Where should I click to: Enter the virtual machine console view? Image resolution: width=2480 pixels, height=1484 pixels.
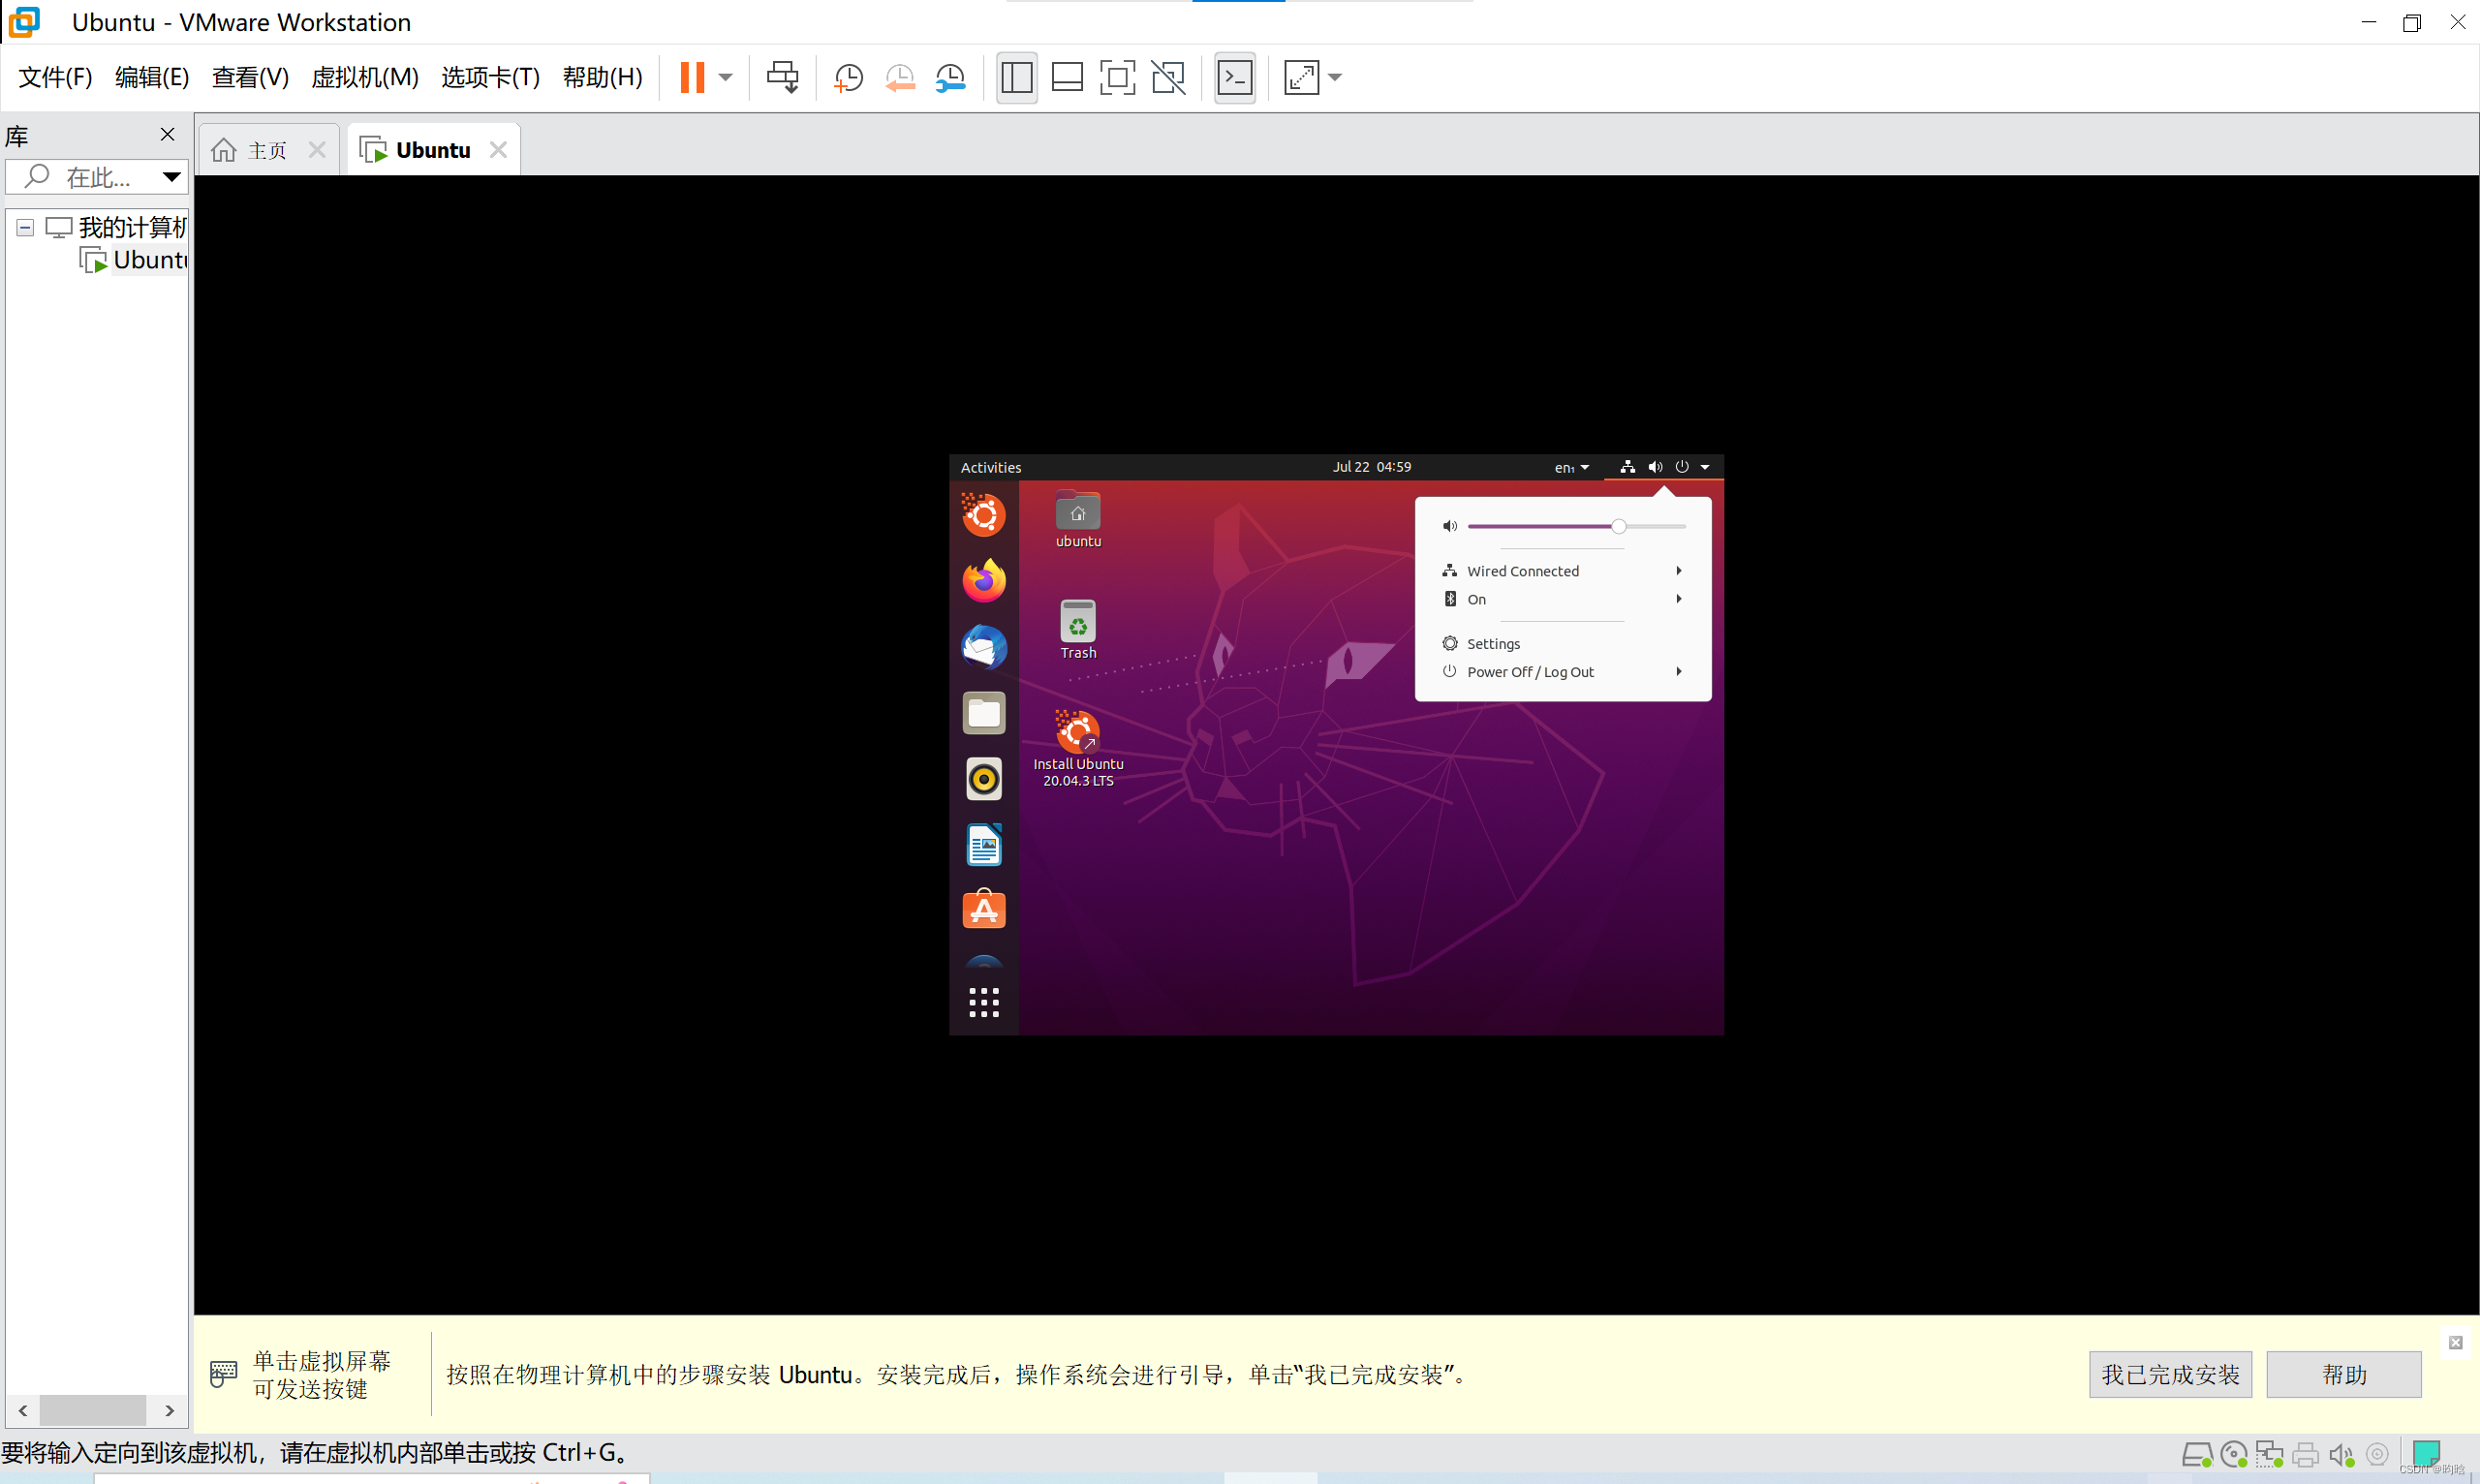click(1235, 77)
